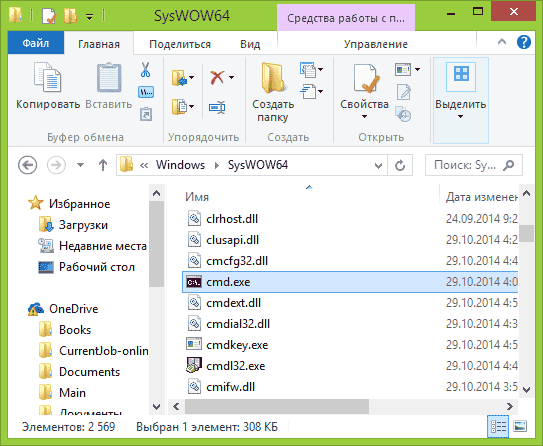
Task: Click the Up one level arrow
Action: click(103, 165)
